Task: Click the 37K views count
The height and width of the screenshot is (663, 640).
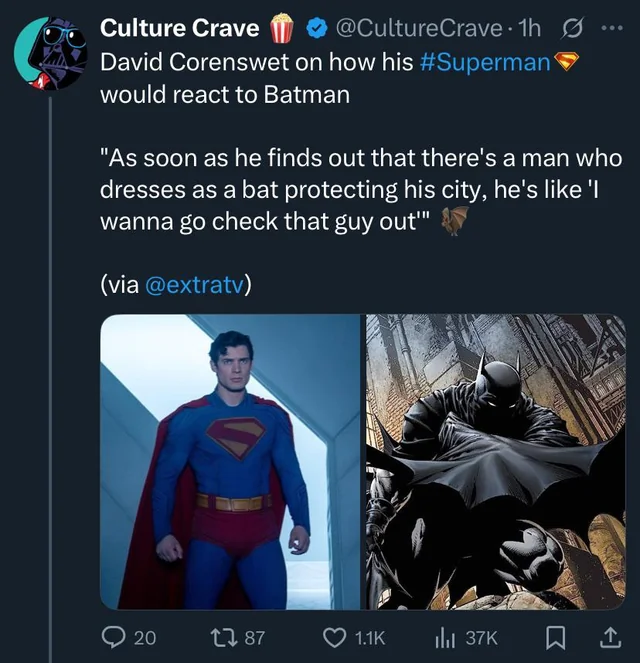Action: point(482,638)
